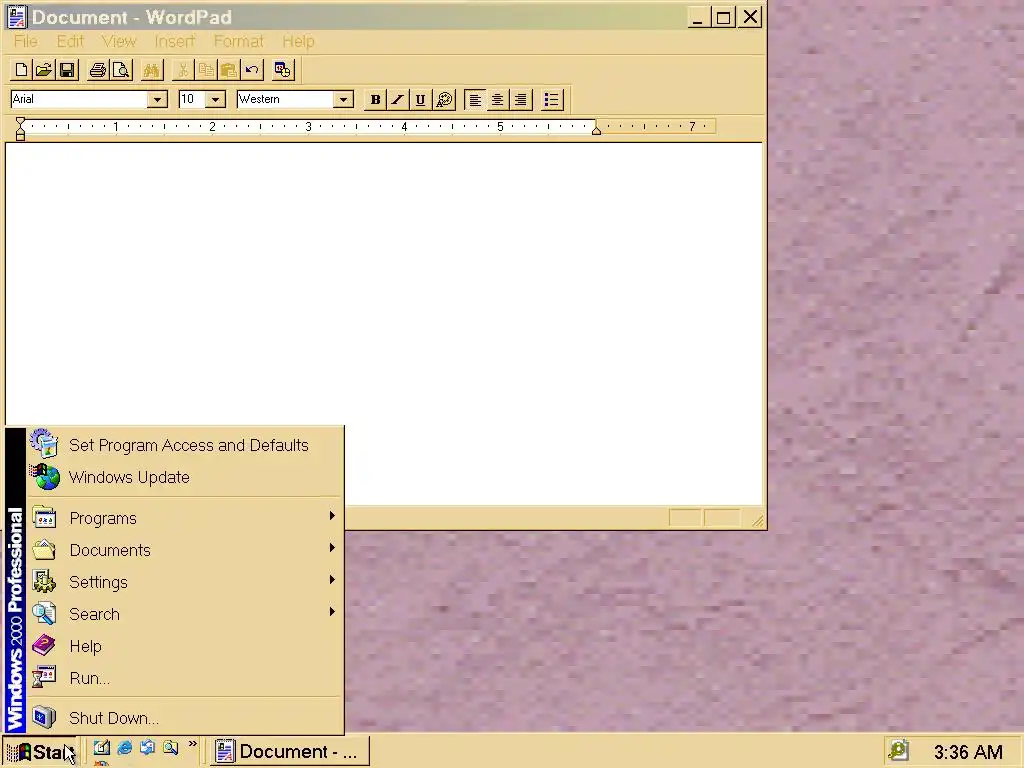Toggle Italic formatting

(398, 99)
